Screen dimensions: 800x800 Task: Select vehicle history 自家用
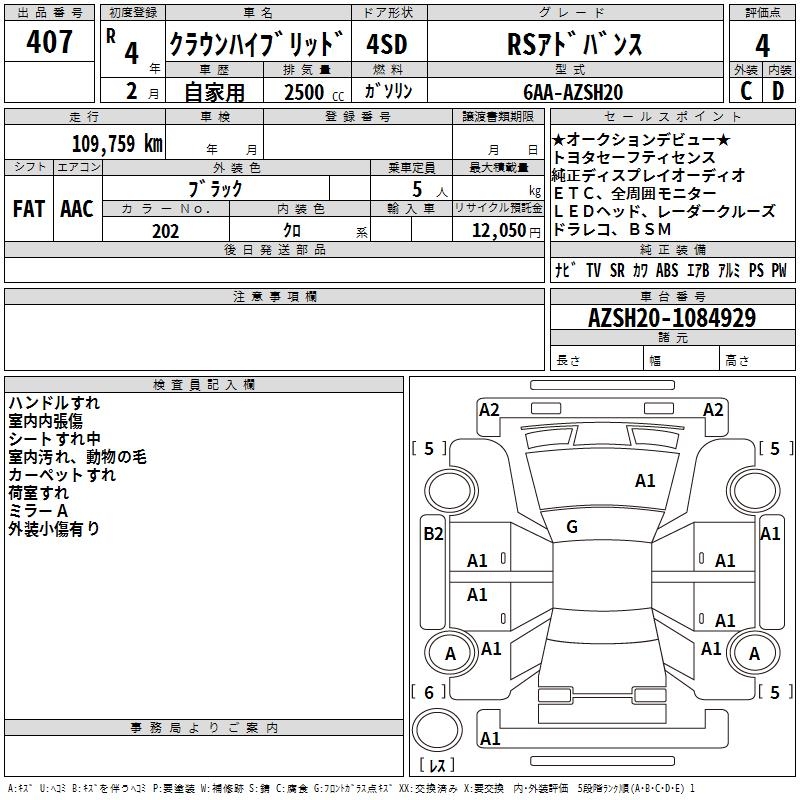click(214, 92)
